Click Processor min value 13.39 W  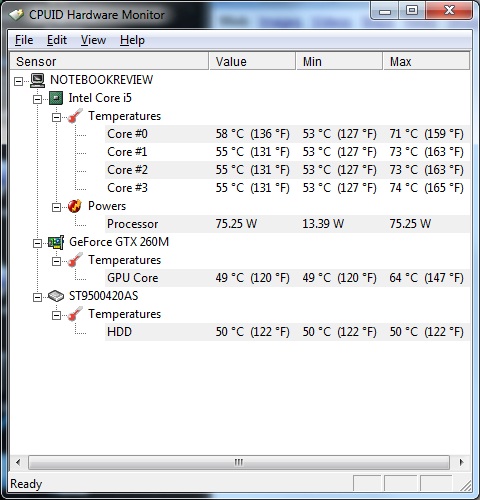click(x=323, y=224)
